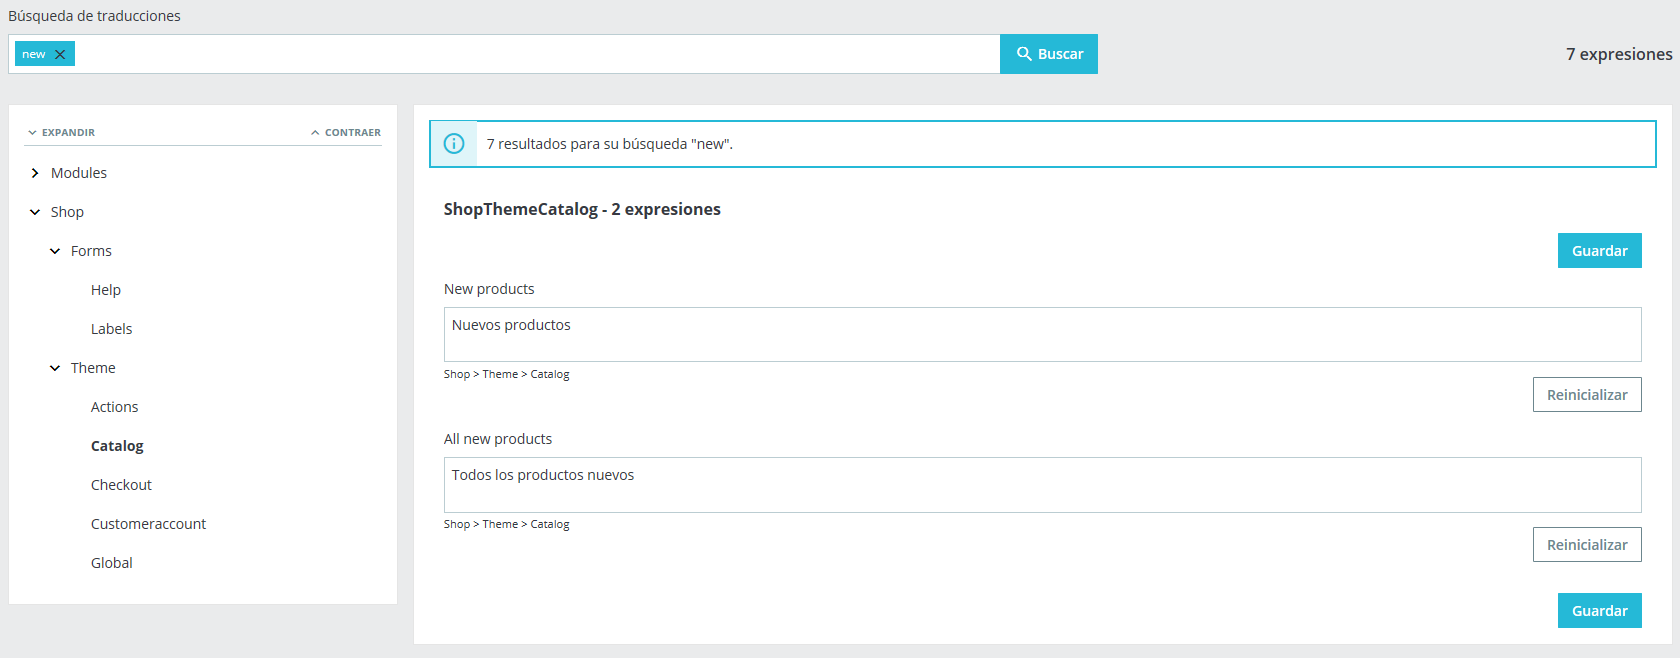This screenshot has height=658, width=1680.
Task: Open the Global theme domain
Action: (111, 563)
